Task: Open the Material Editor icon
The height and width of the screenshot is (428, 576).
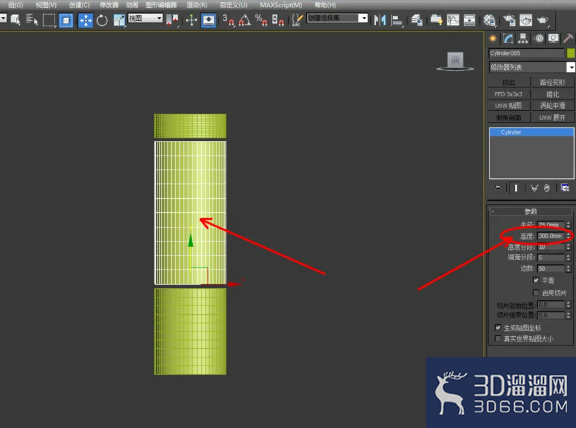Action: point(489,20)
